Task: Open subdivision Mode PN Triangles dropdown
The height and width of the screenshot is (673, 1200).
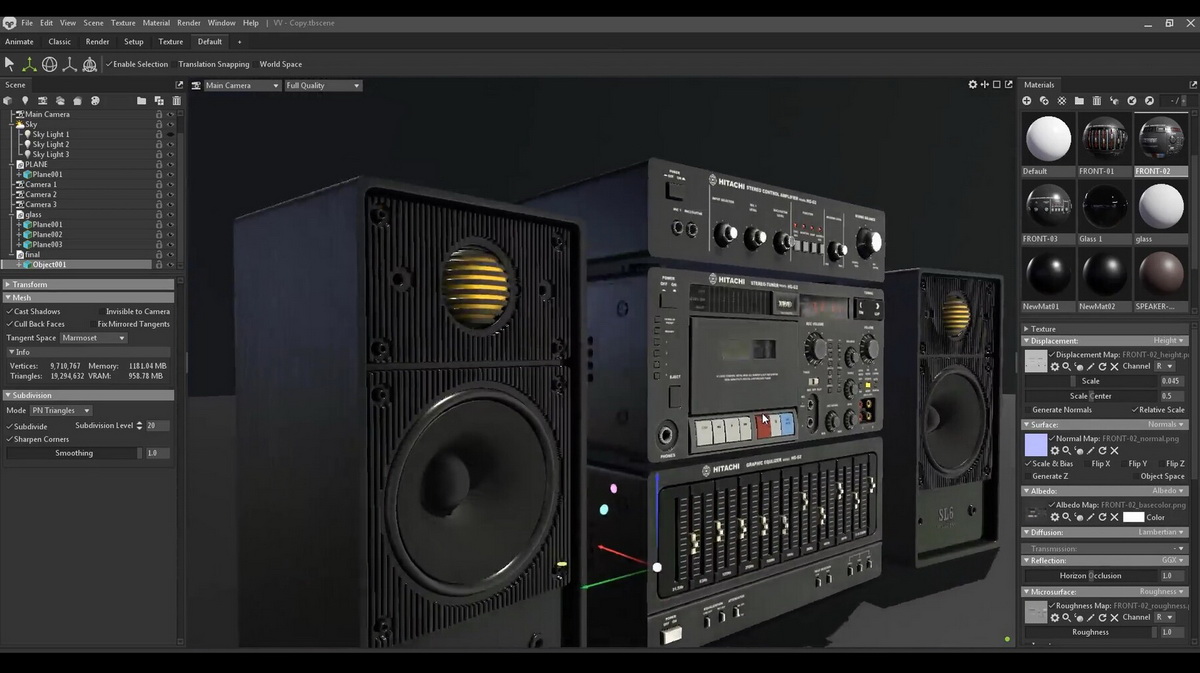Action: [61, 410]
